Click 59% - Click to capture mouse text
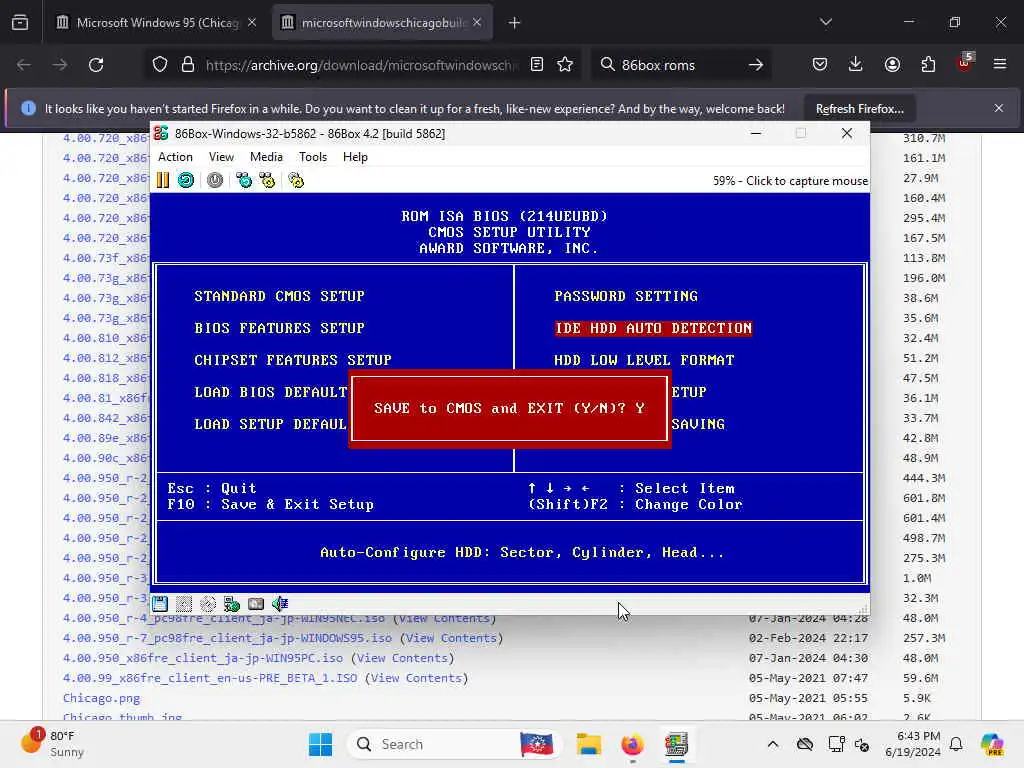 [790, 181]
